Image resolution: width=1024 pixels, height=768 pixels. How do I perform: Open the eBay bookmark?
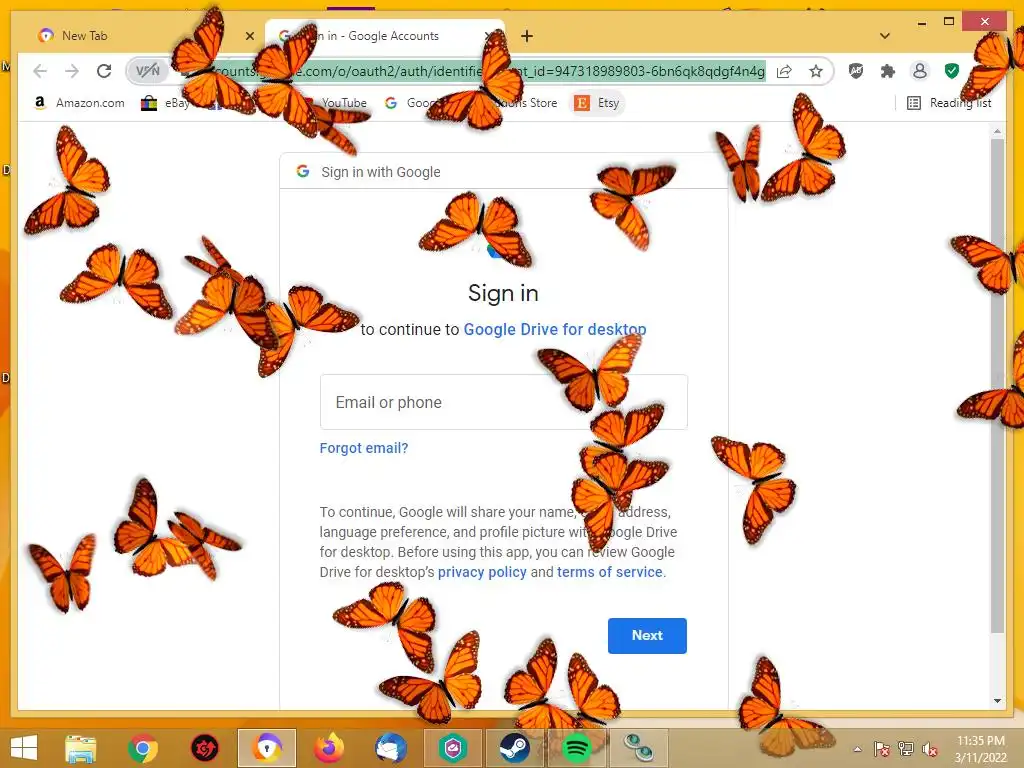[x=165, y=103]
